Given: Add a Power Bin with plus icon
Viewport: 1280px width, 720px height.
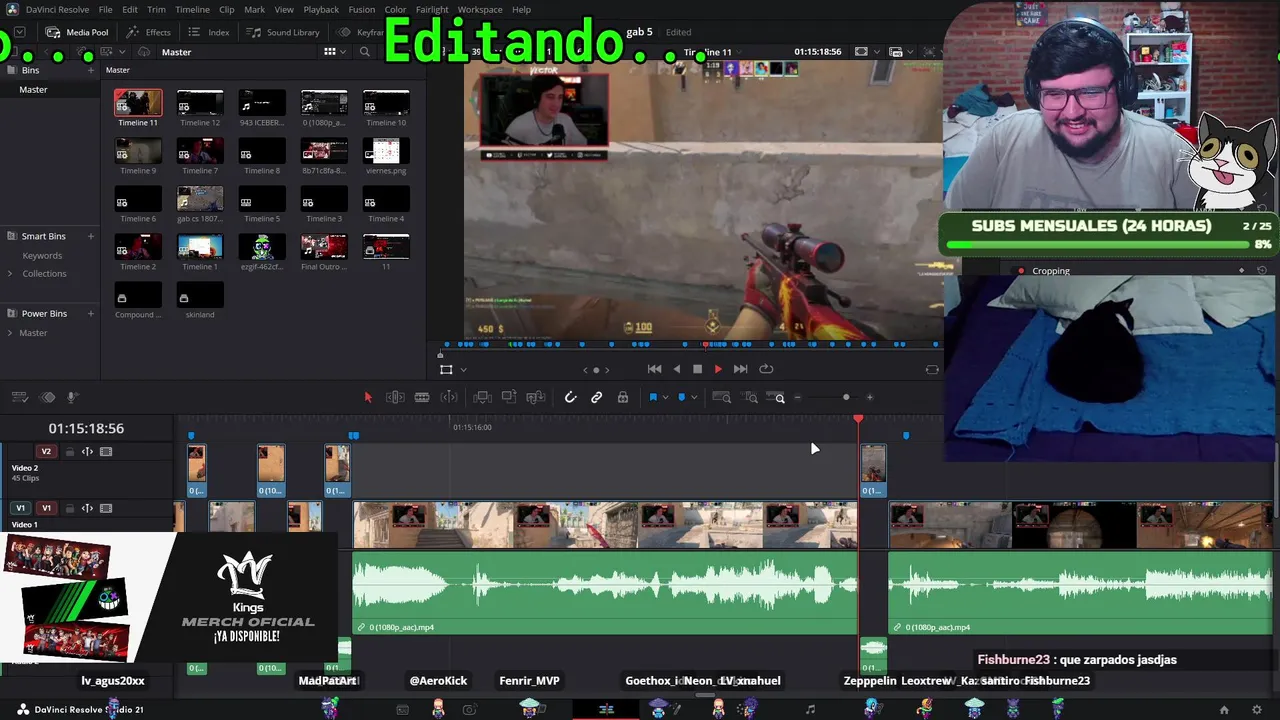Looking at the screenshot, I should (91, 313).
